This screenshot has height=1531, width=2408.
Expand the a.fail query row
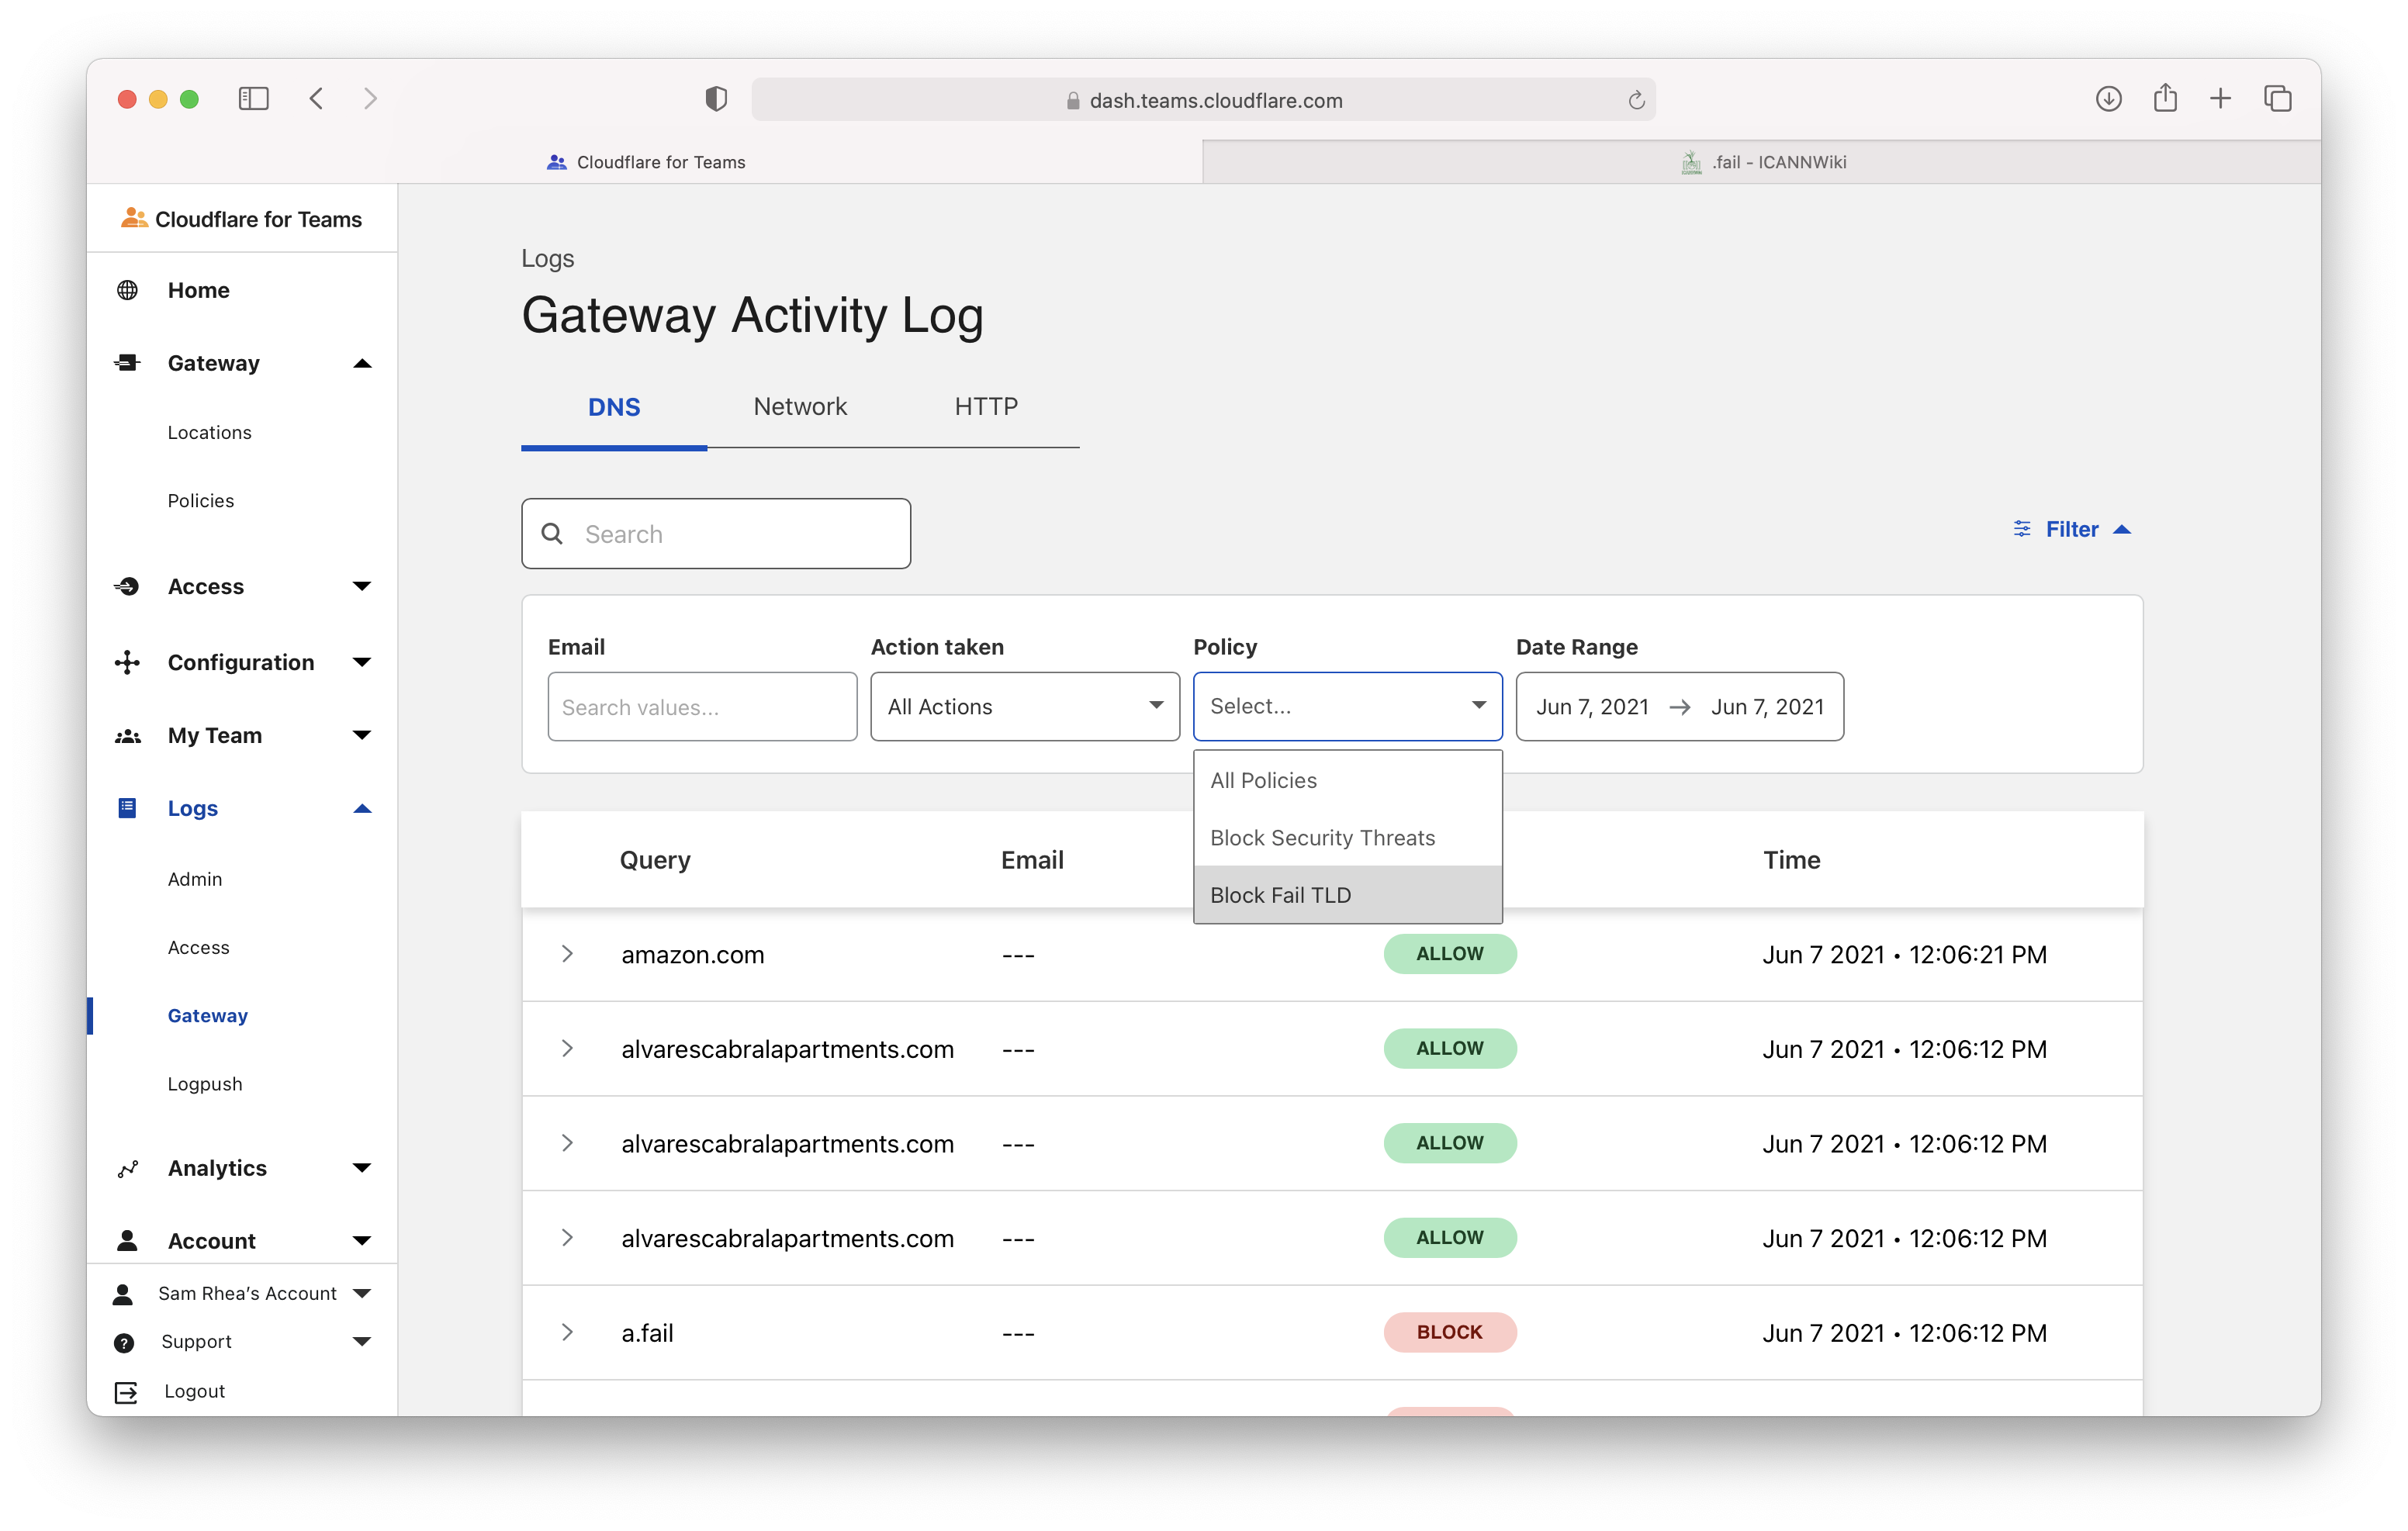(x=567, y=1332)
